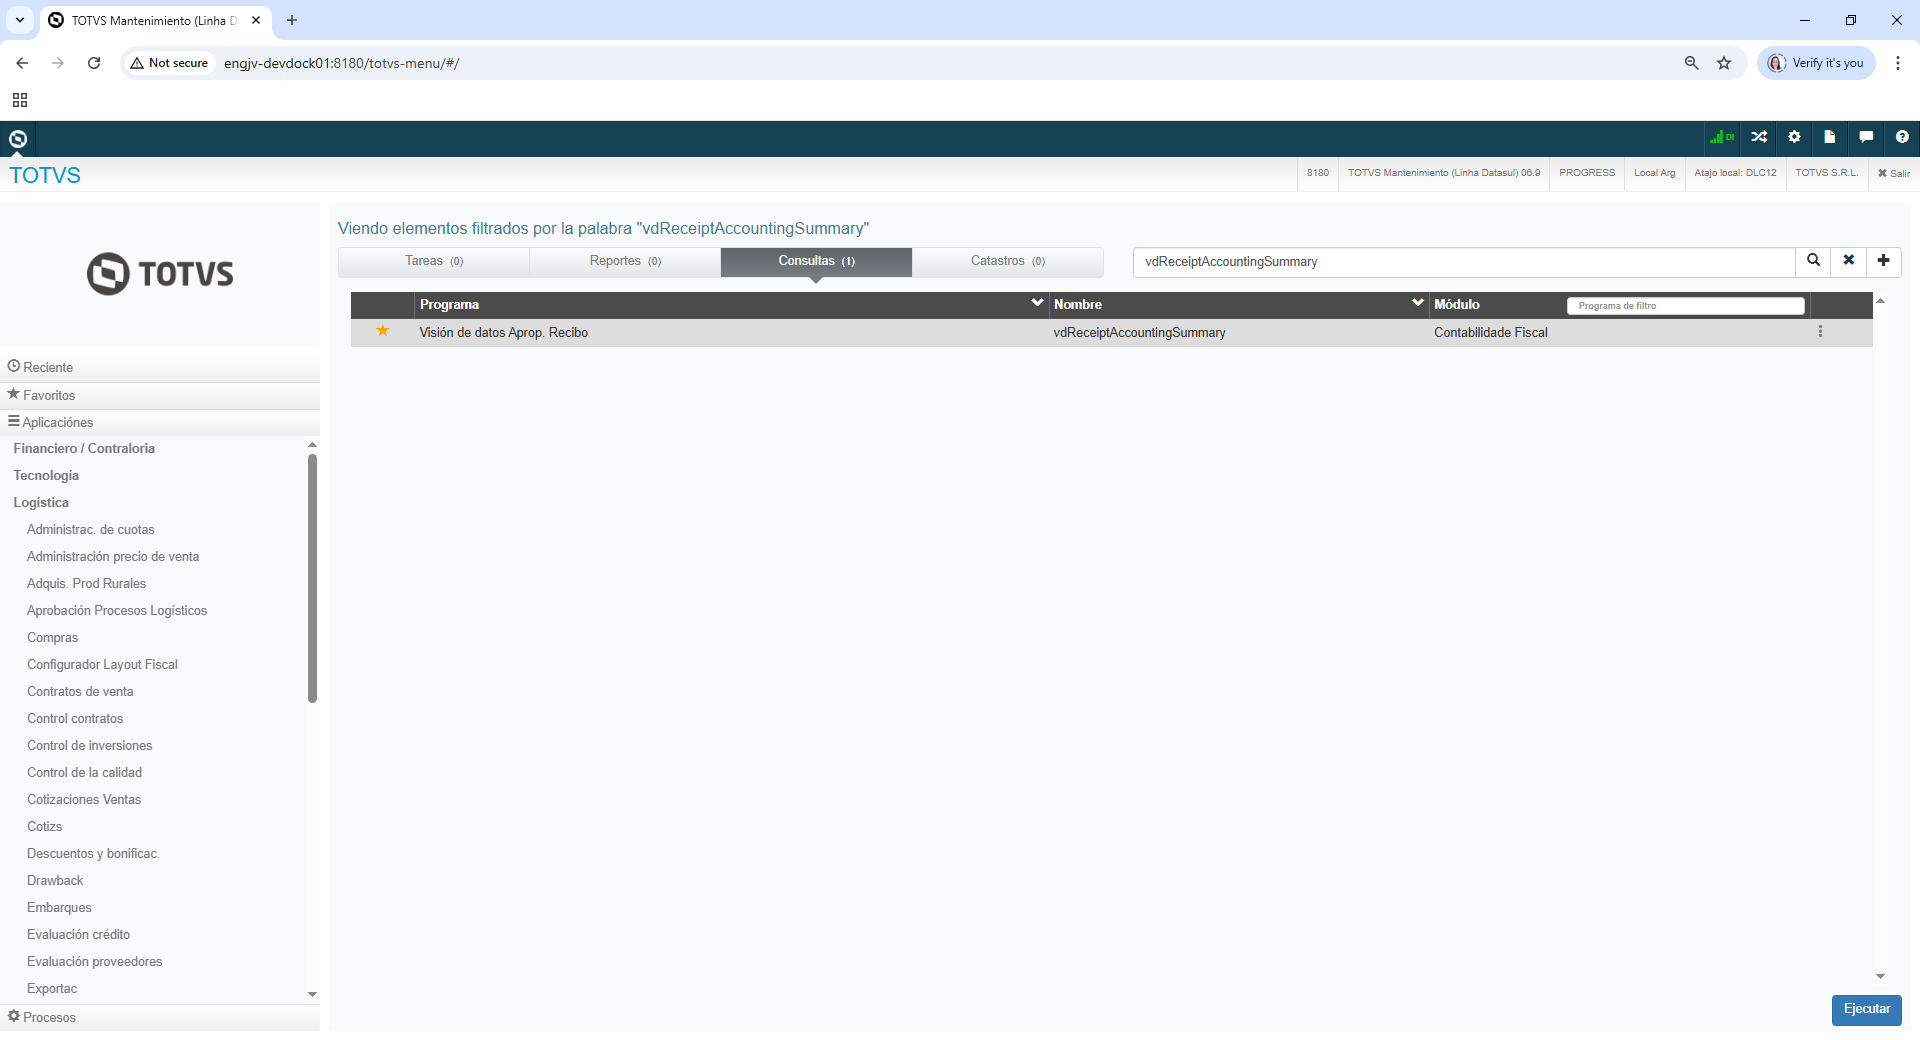This screenshot has width=1920, height=1040.
Task: Open the chat bubble icon
Action: 1866,137
